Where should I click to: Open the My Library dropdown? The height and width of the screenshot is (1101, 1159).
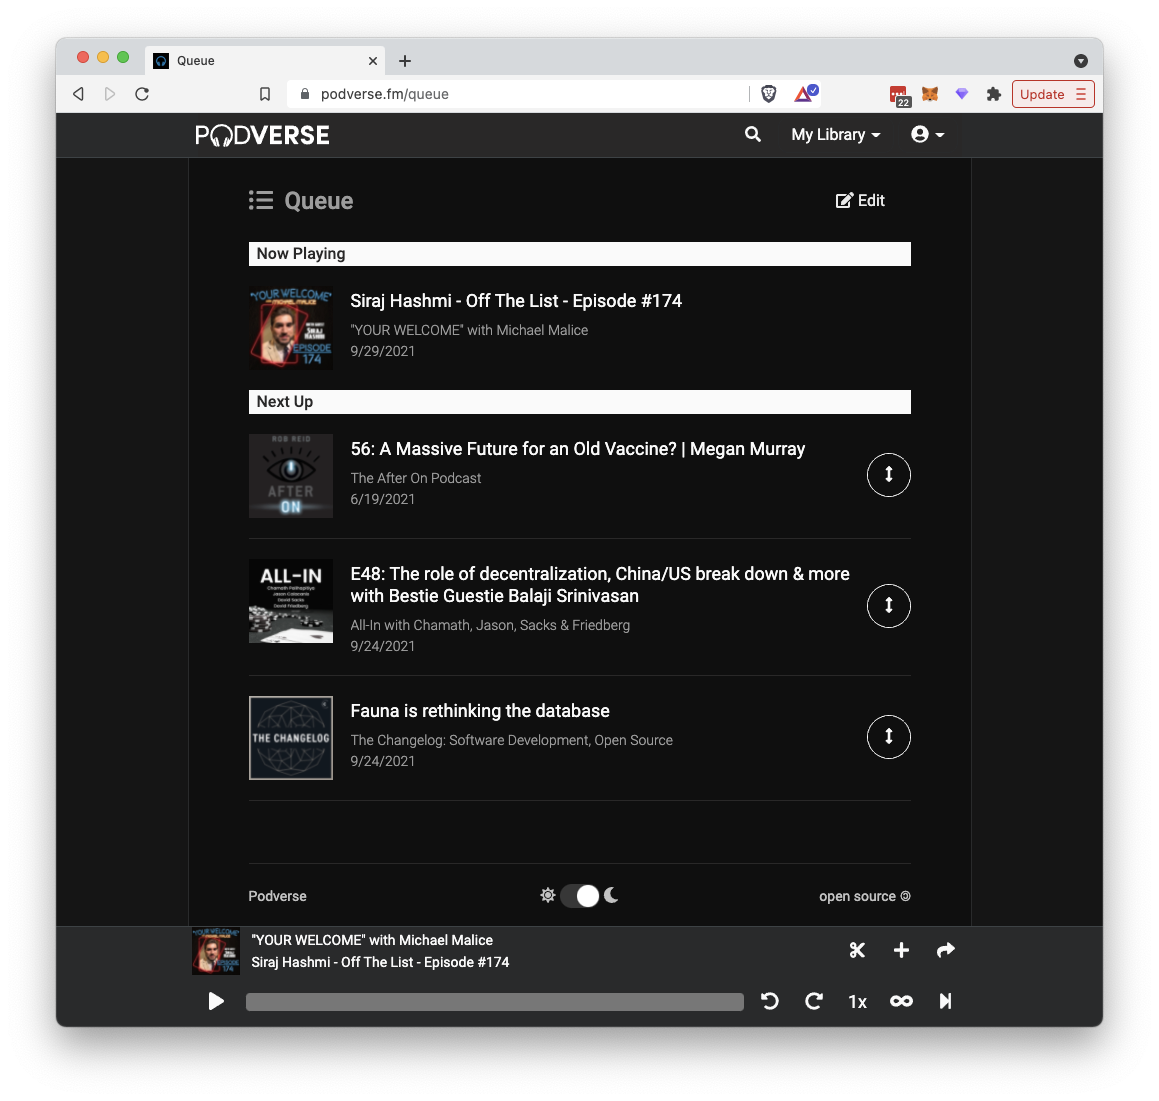(x=834, y=134)
